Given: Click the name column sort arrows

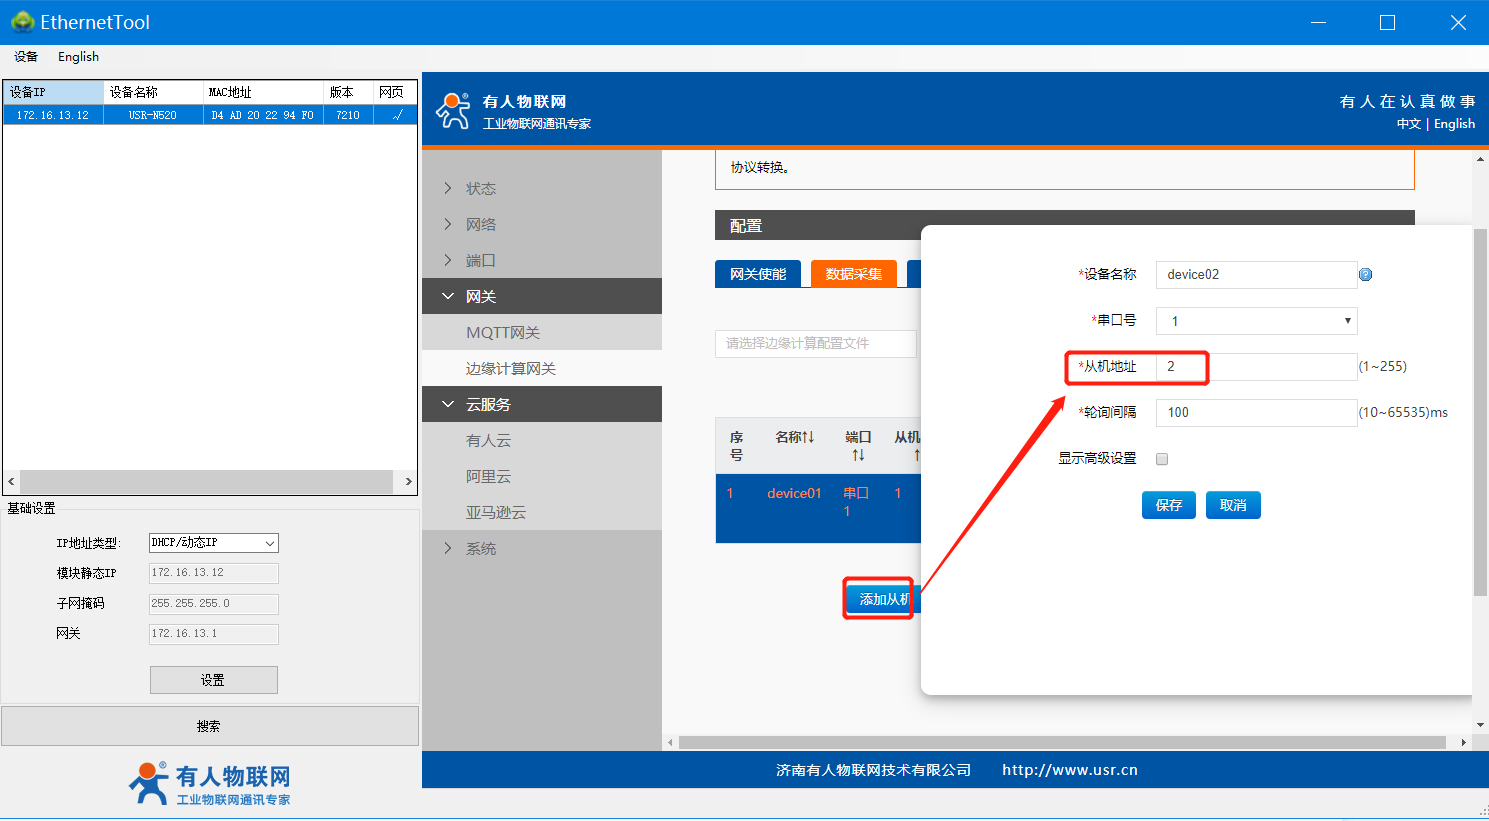Looking at the screenshot, I should coord(808,437).
